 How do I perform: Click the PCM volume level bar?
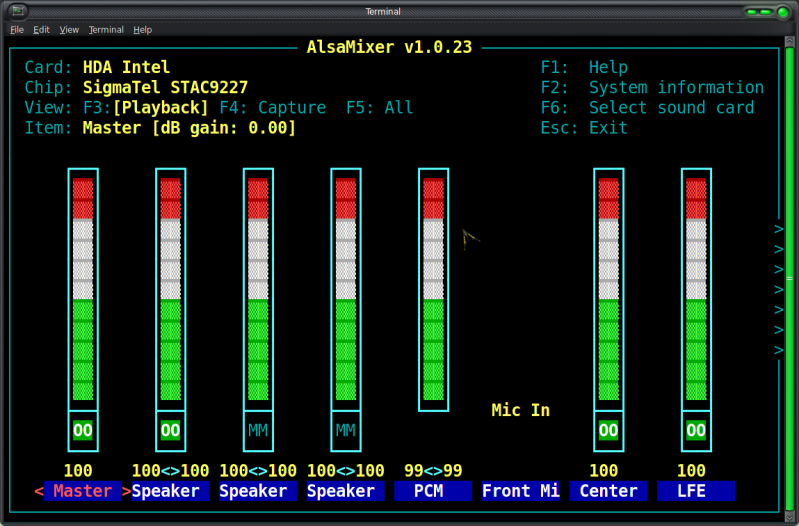[x=434, y=289]
